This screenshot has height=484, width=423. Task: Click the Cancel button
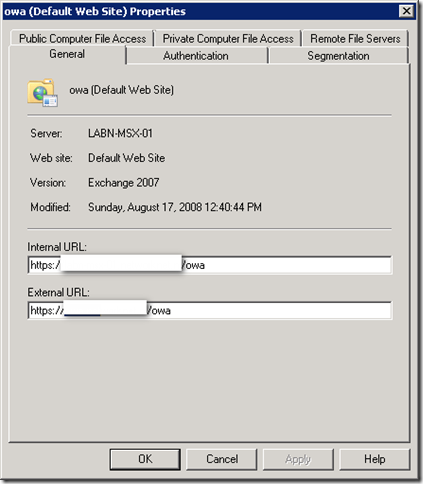tap(222, 459)
